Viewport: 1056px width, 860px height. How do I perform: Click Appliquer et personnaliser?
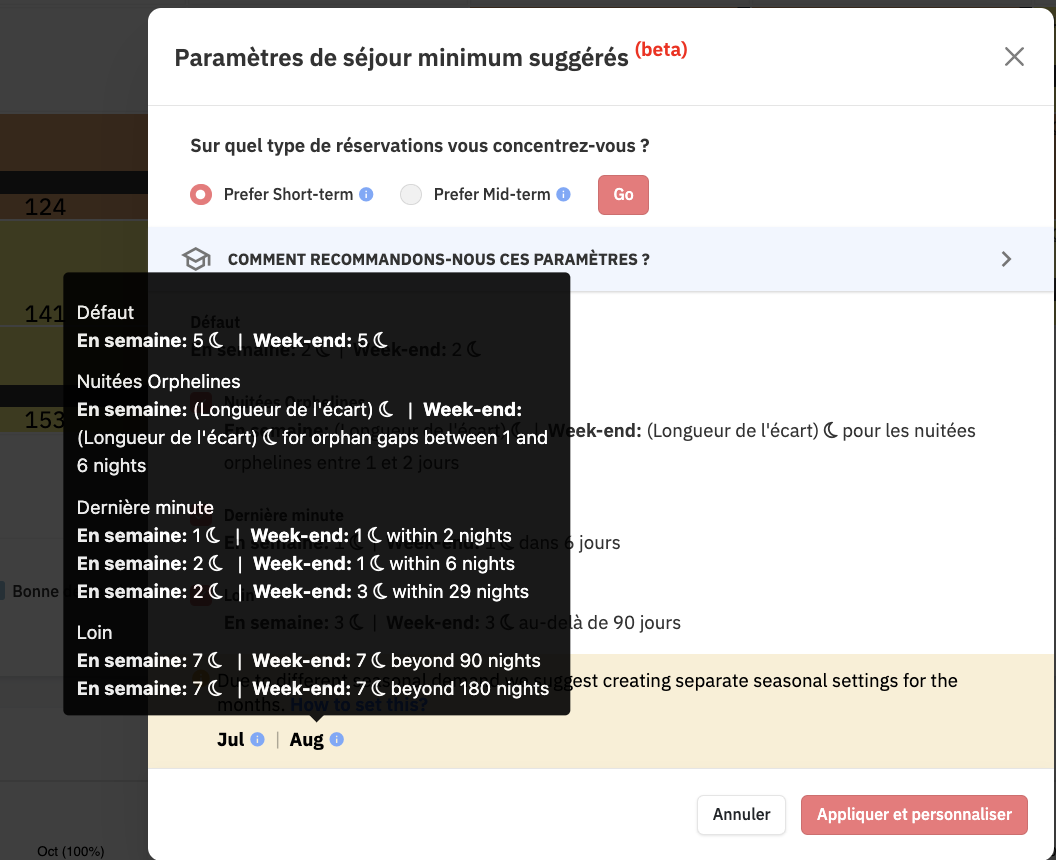pyautogui.click(x=914, y=815)
